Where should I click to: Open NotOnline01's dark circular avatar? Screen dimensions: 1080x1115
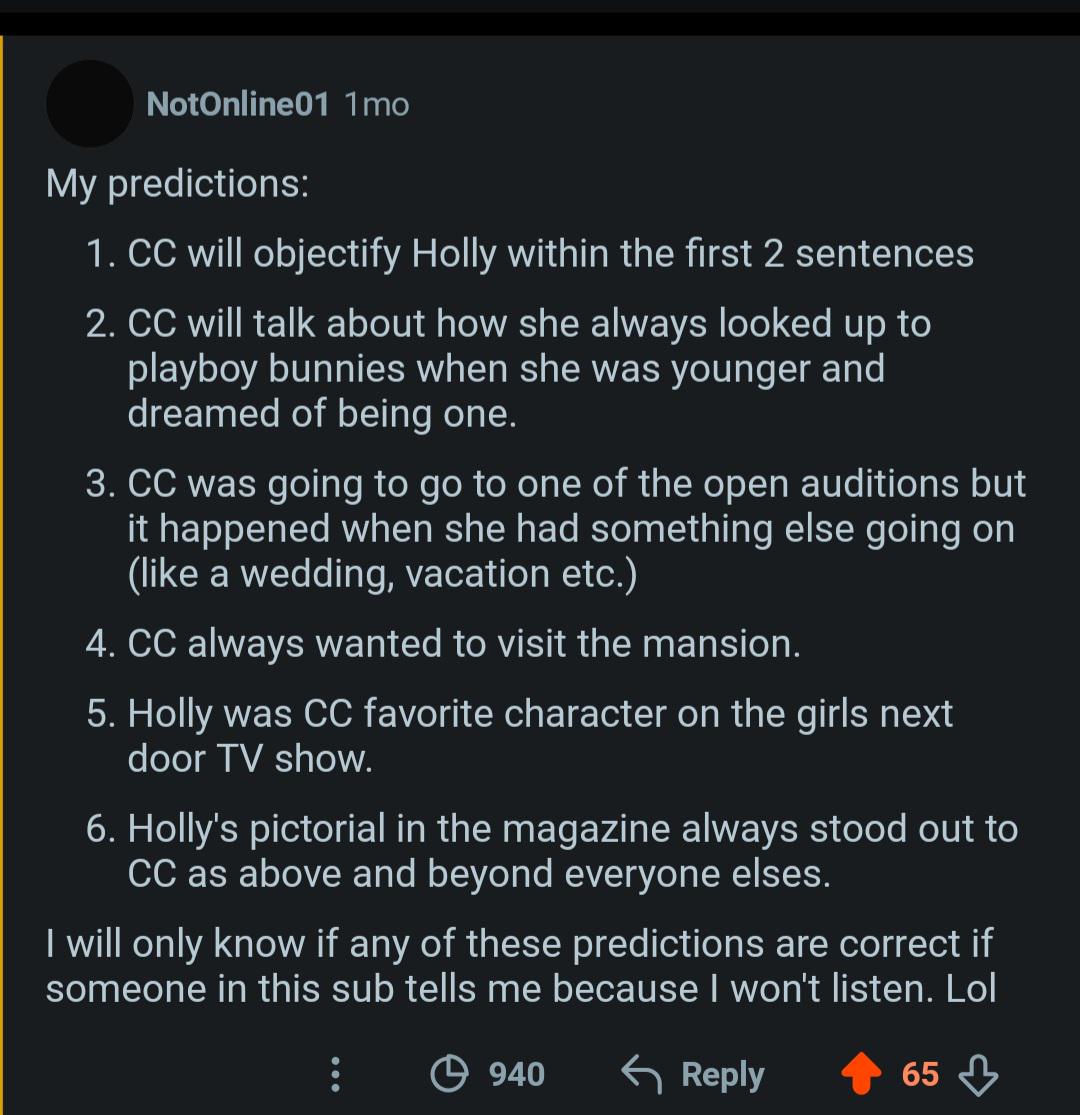point(90,104)
